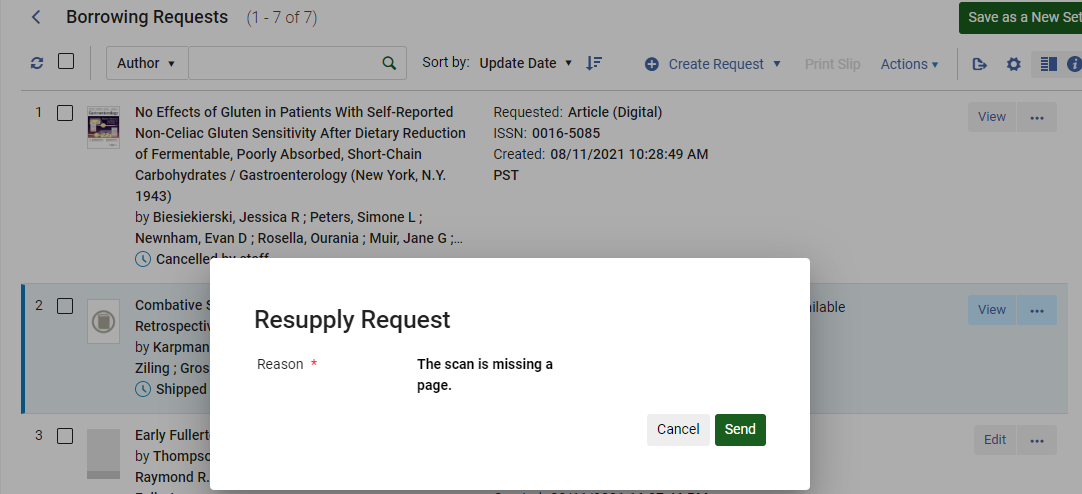The height and width of the screenshot is (494, 1082).
Task: Switch to the split view icon
Action: pyautogui.click(x=1048, y=64)
